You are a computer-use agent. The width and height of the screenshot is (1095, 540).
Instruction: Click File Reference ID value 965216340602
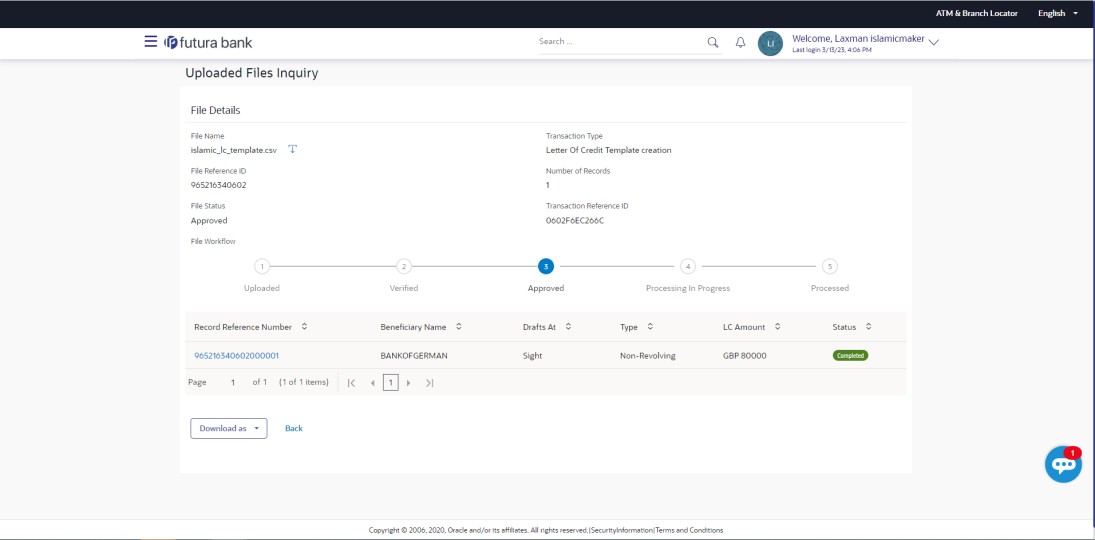pos(219,185)
